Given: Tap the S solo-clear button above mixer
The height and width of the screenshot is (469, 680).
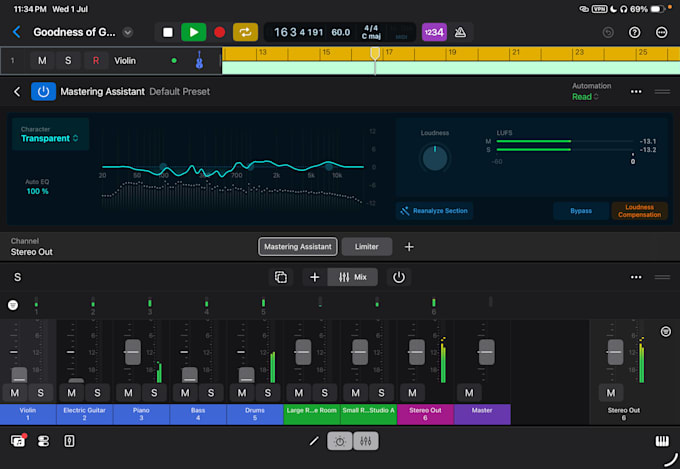Looking at the screenshot, I should point(17,277).
